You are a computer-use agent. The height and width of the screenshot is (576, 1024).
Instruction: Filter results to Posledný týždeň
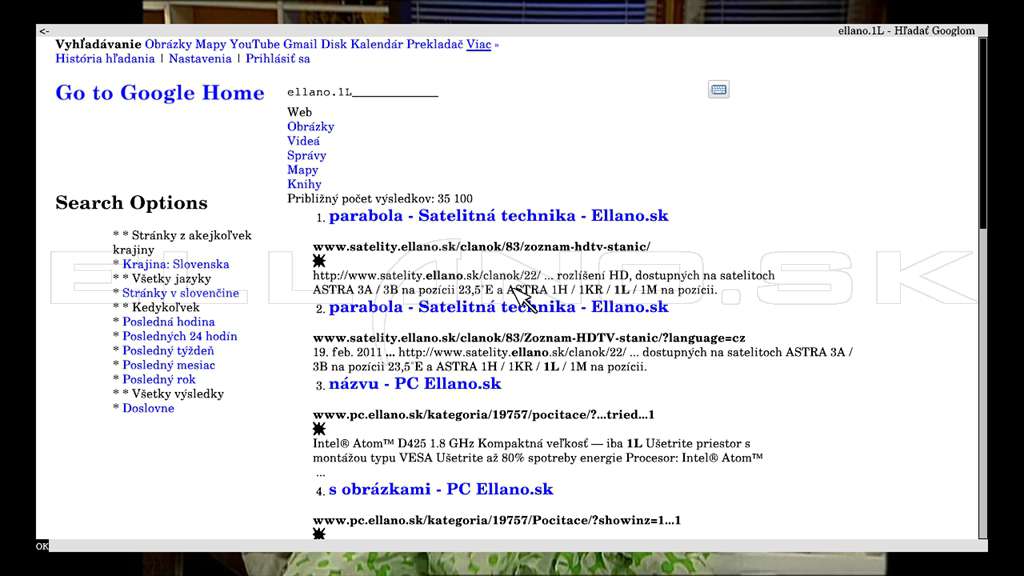(168, 351)
